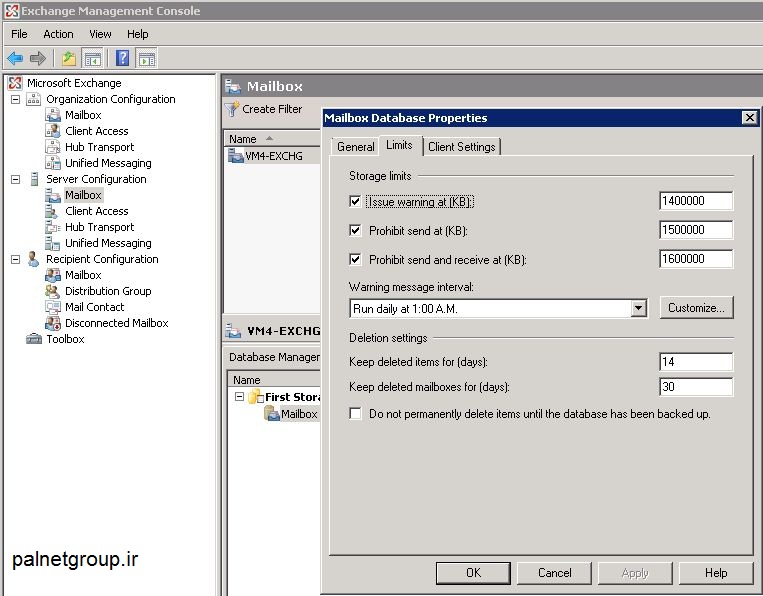Select the Mailbox icon under Organization Configuration
Screen dimensions: 763x596
[x=53, y=115]
